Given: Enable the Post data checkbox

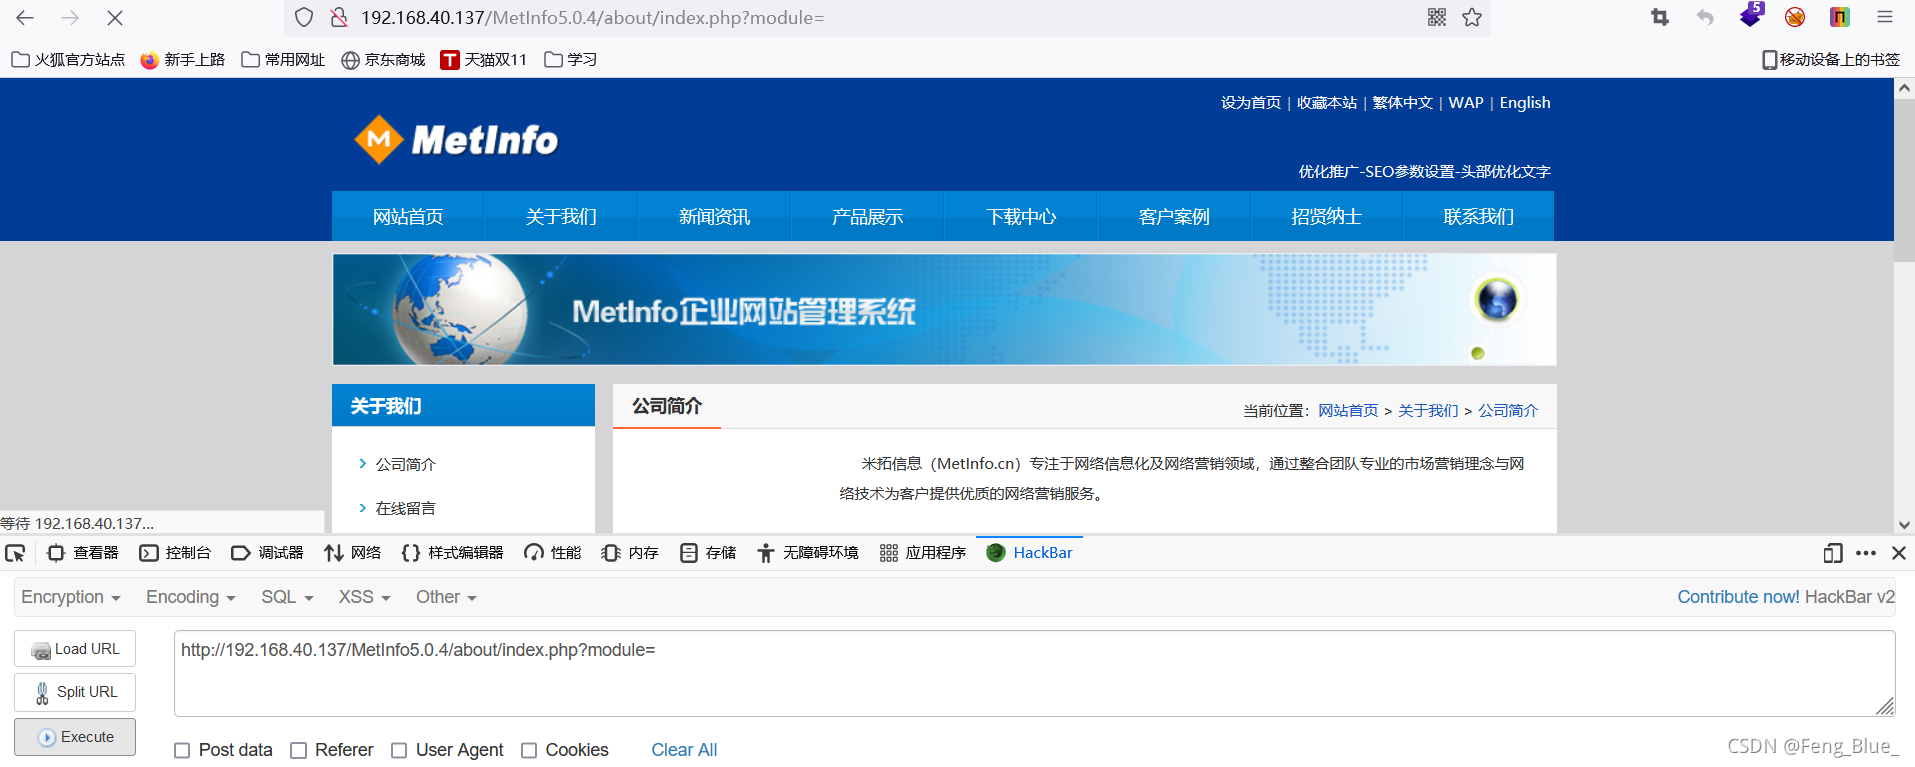Looking at the screenshot, I should point(182,750).
